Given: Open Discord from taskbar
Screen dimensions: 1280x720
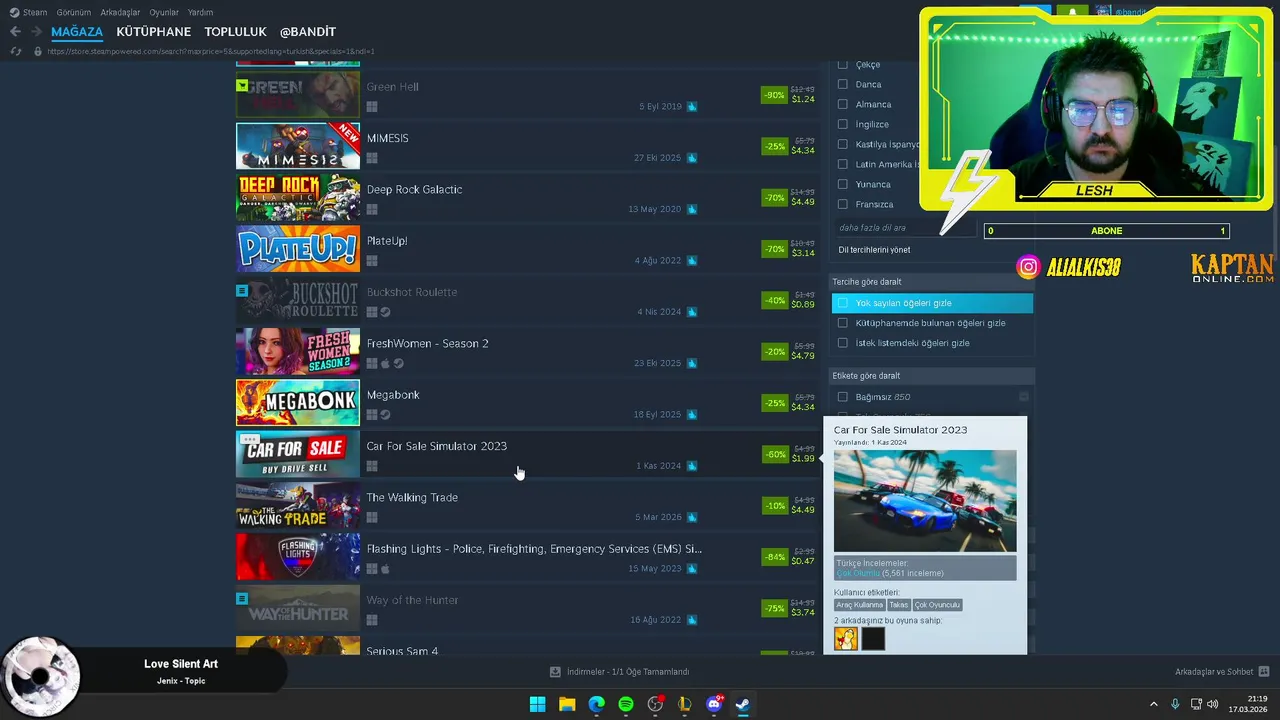Looking at the screenshot, I should tap(714, 704).
